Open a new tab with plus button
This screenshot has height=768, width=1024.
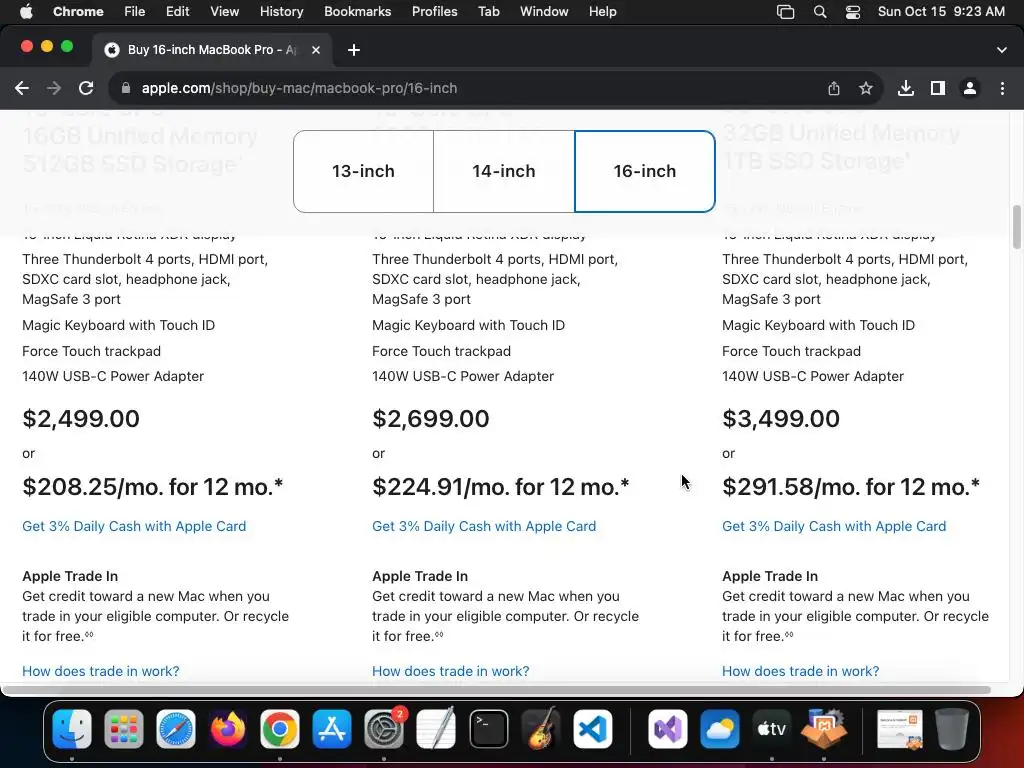[x=353, y=50]
